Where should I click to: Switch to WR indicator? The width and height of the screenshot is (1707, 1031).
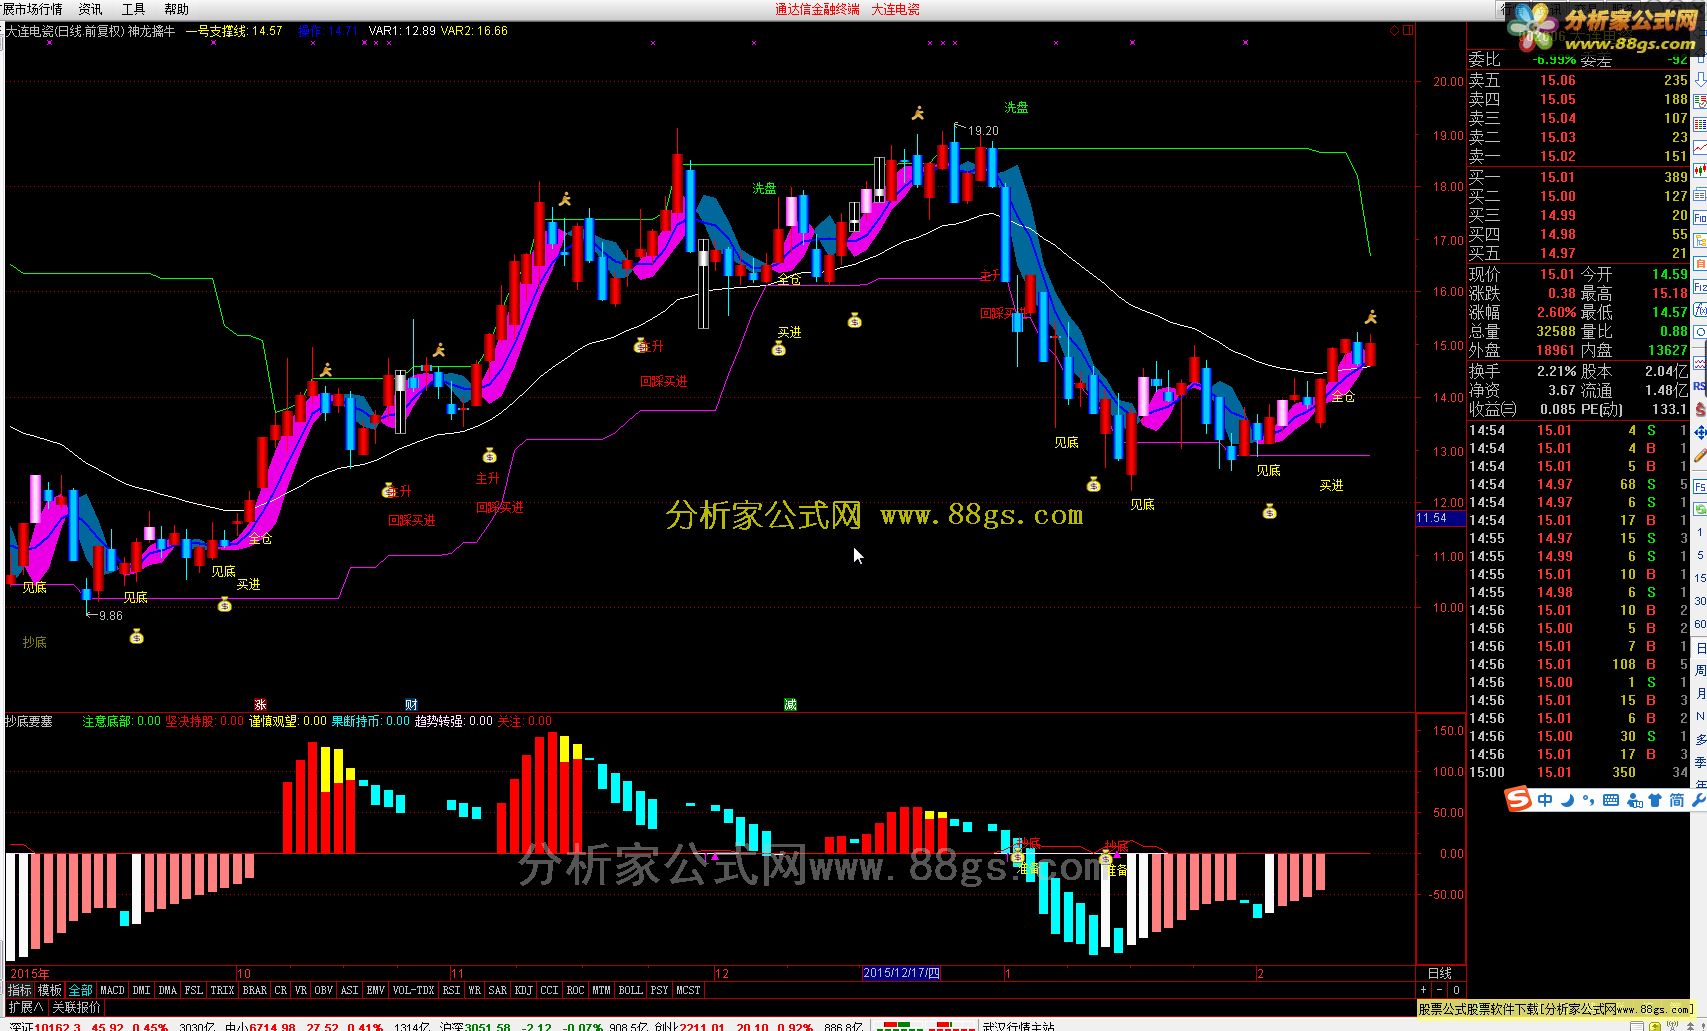[474, 990]
